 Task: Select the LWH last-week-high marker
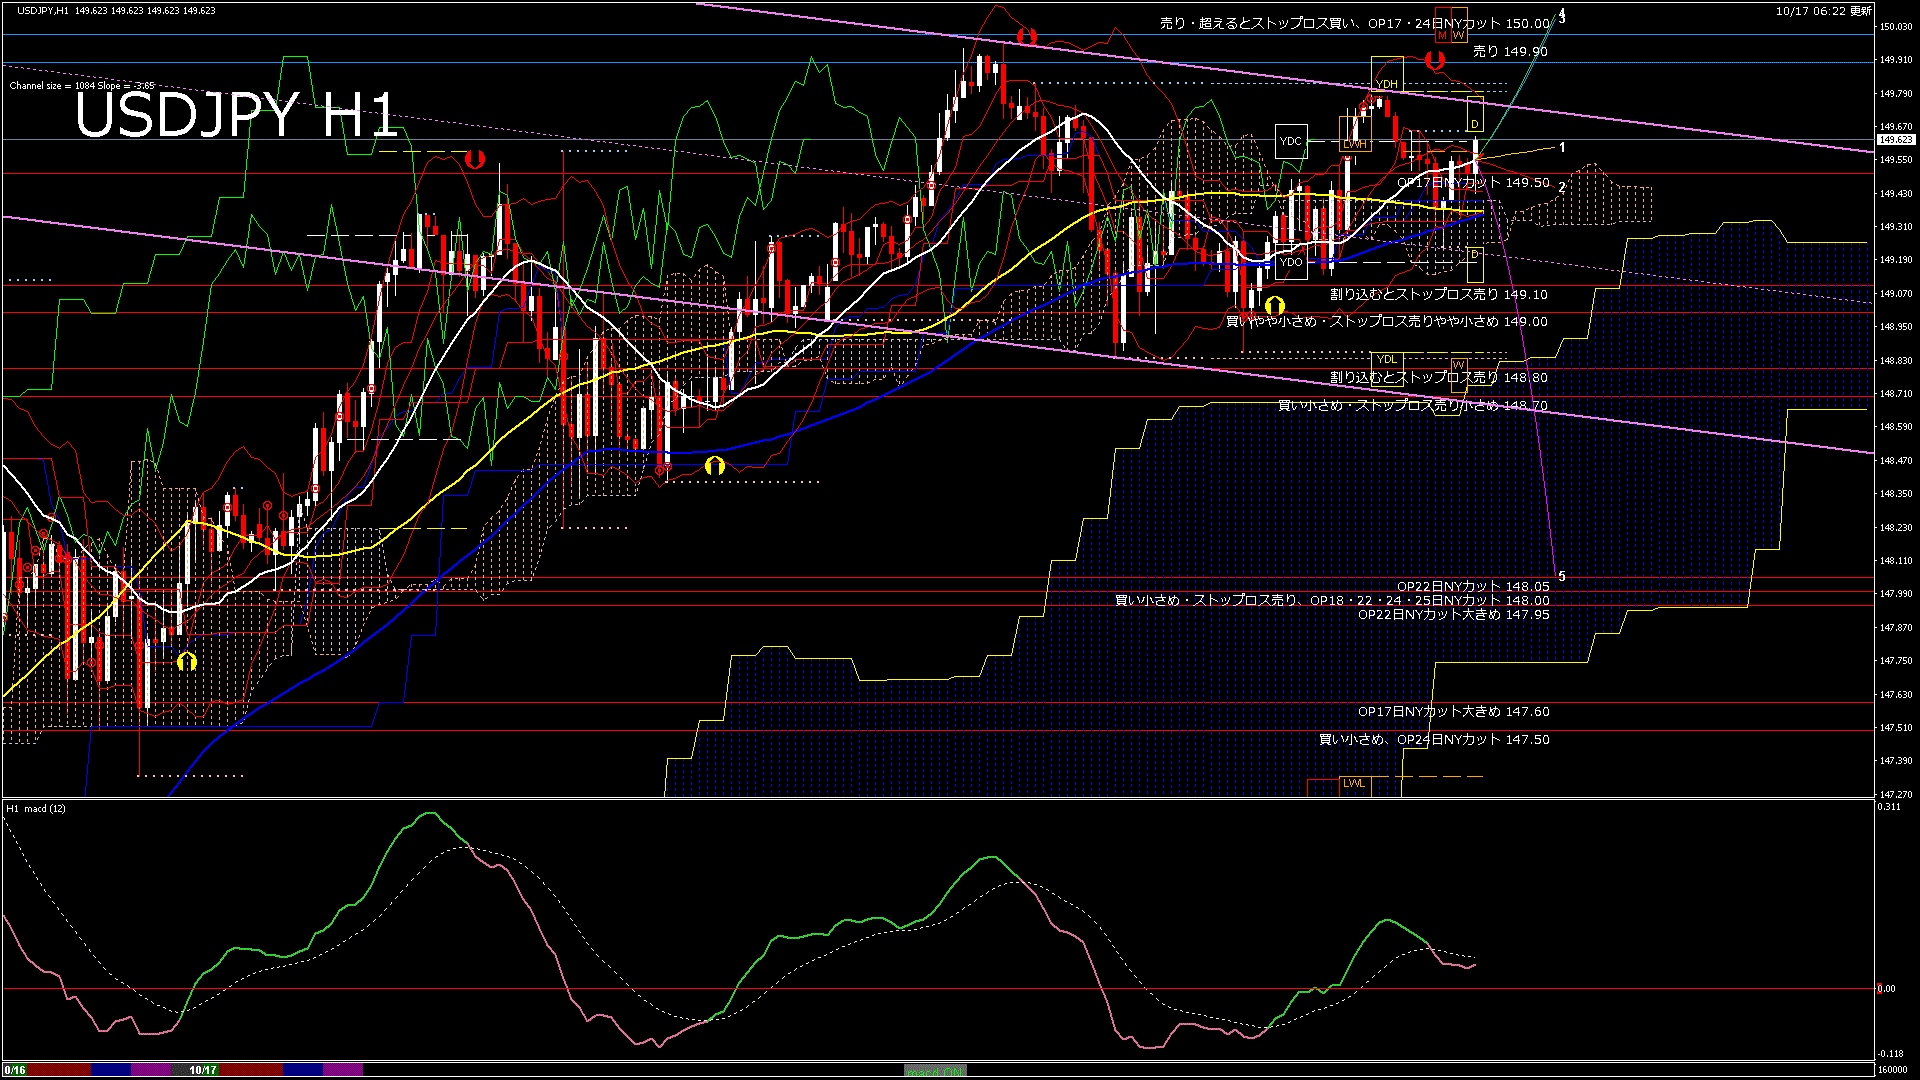pos(1354,144)
